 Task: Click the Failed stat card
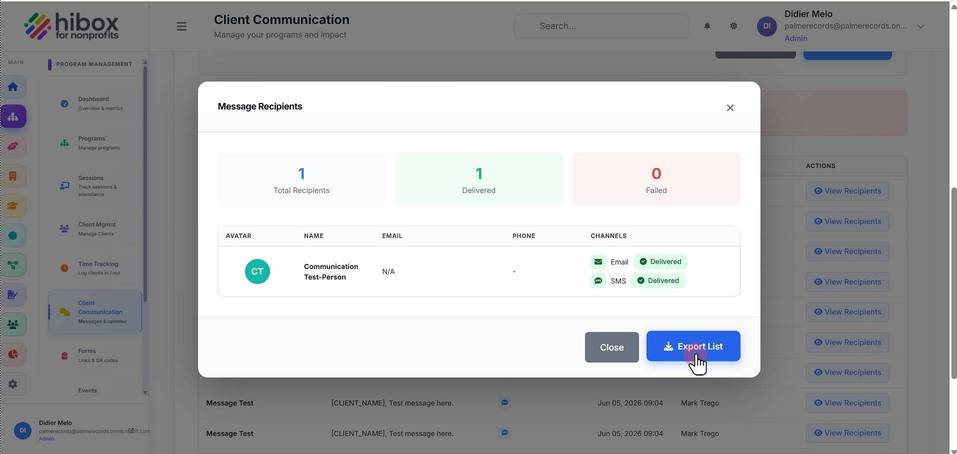click(x=656, y=179)
